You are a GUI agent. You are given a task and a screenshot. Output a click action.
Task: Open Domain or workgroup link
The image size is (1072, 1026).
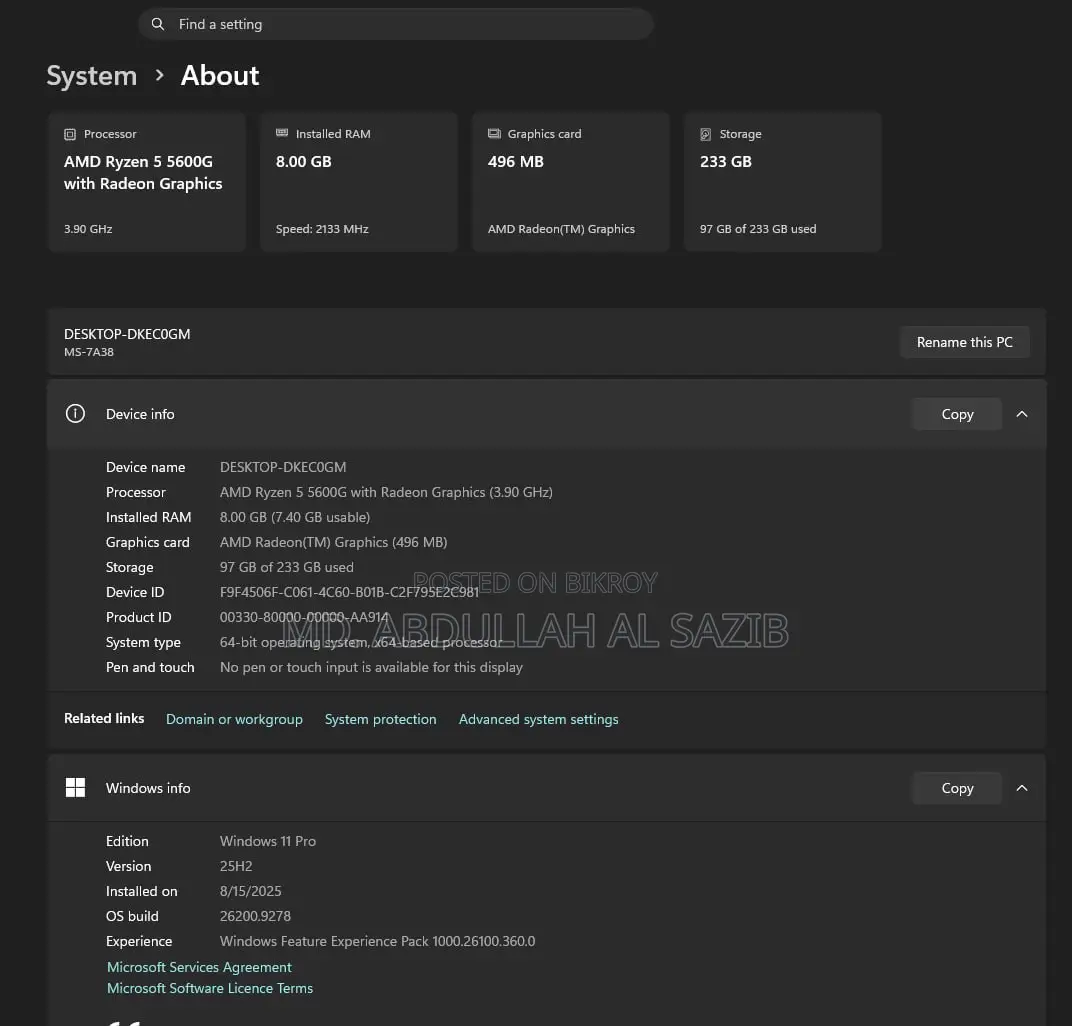point(234,719)
